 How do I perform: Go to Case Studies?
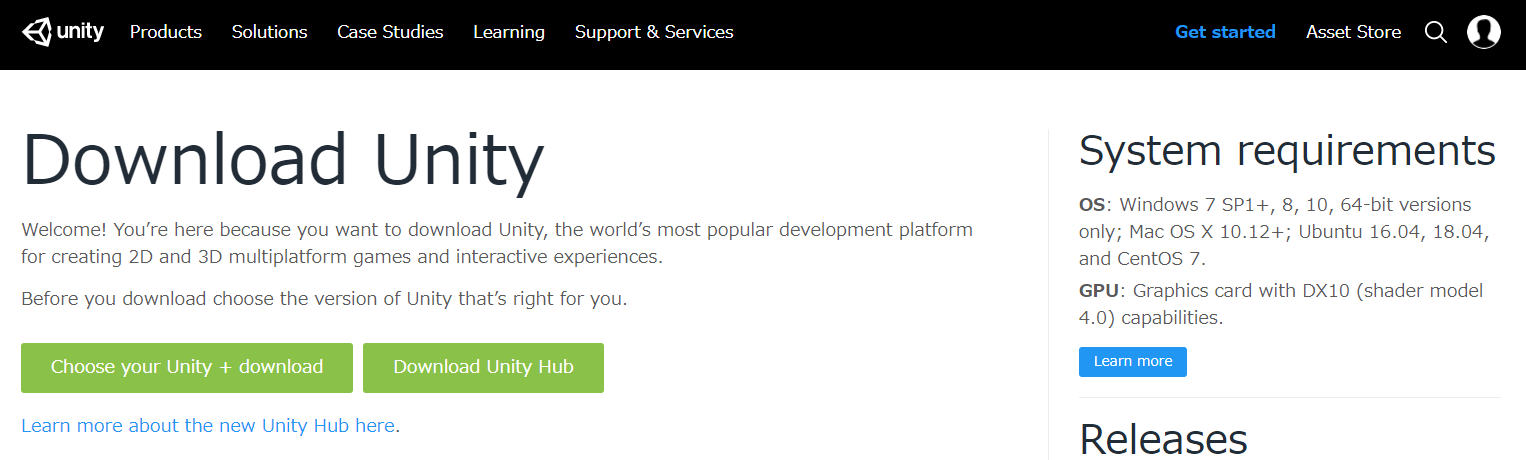click(390, 32)
